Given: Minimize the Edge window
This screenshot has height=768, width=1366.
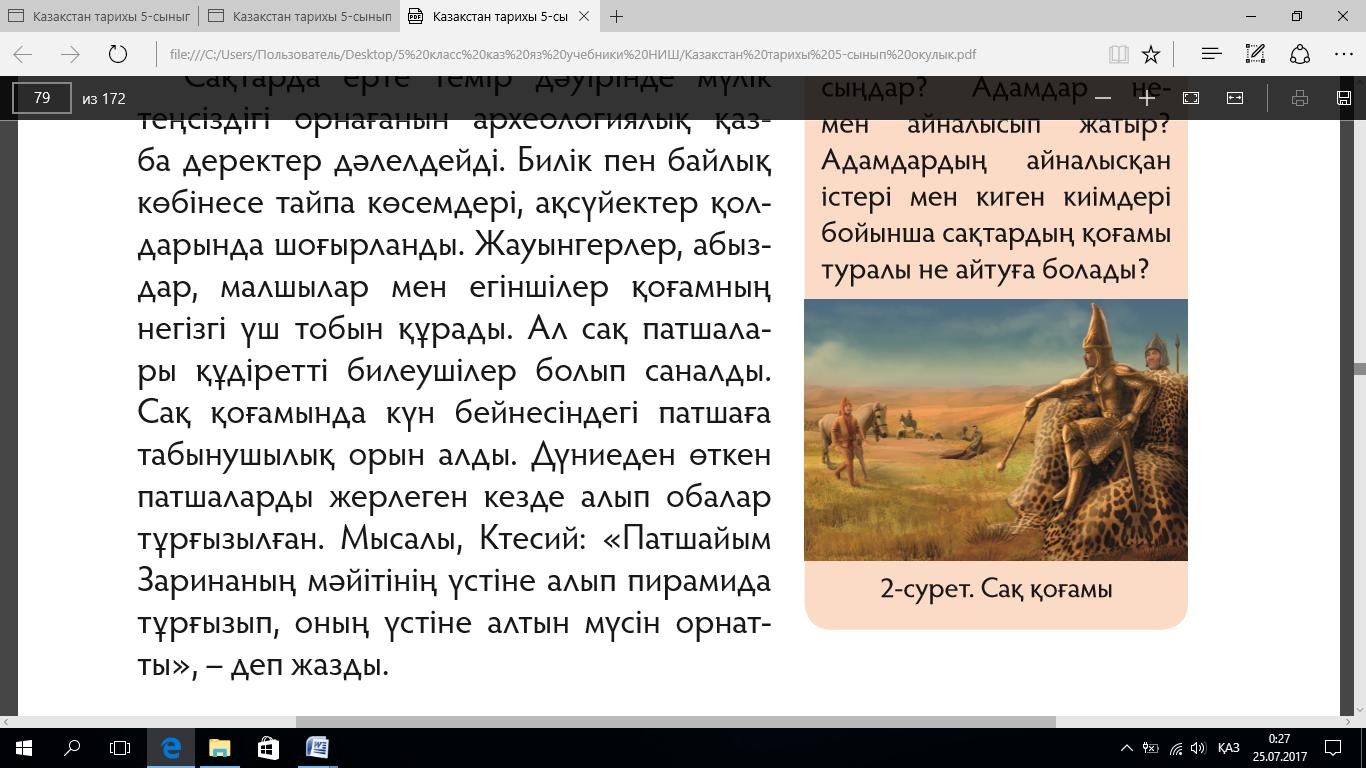Looking at the screenshot, I should 1251,16.
